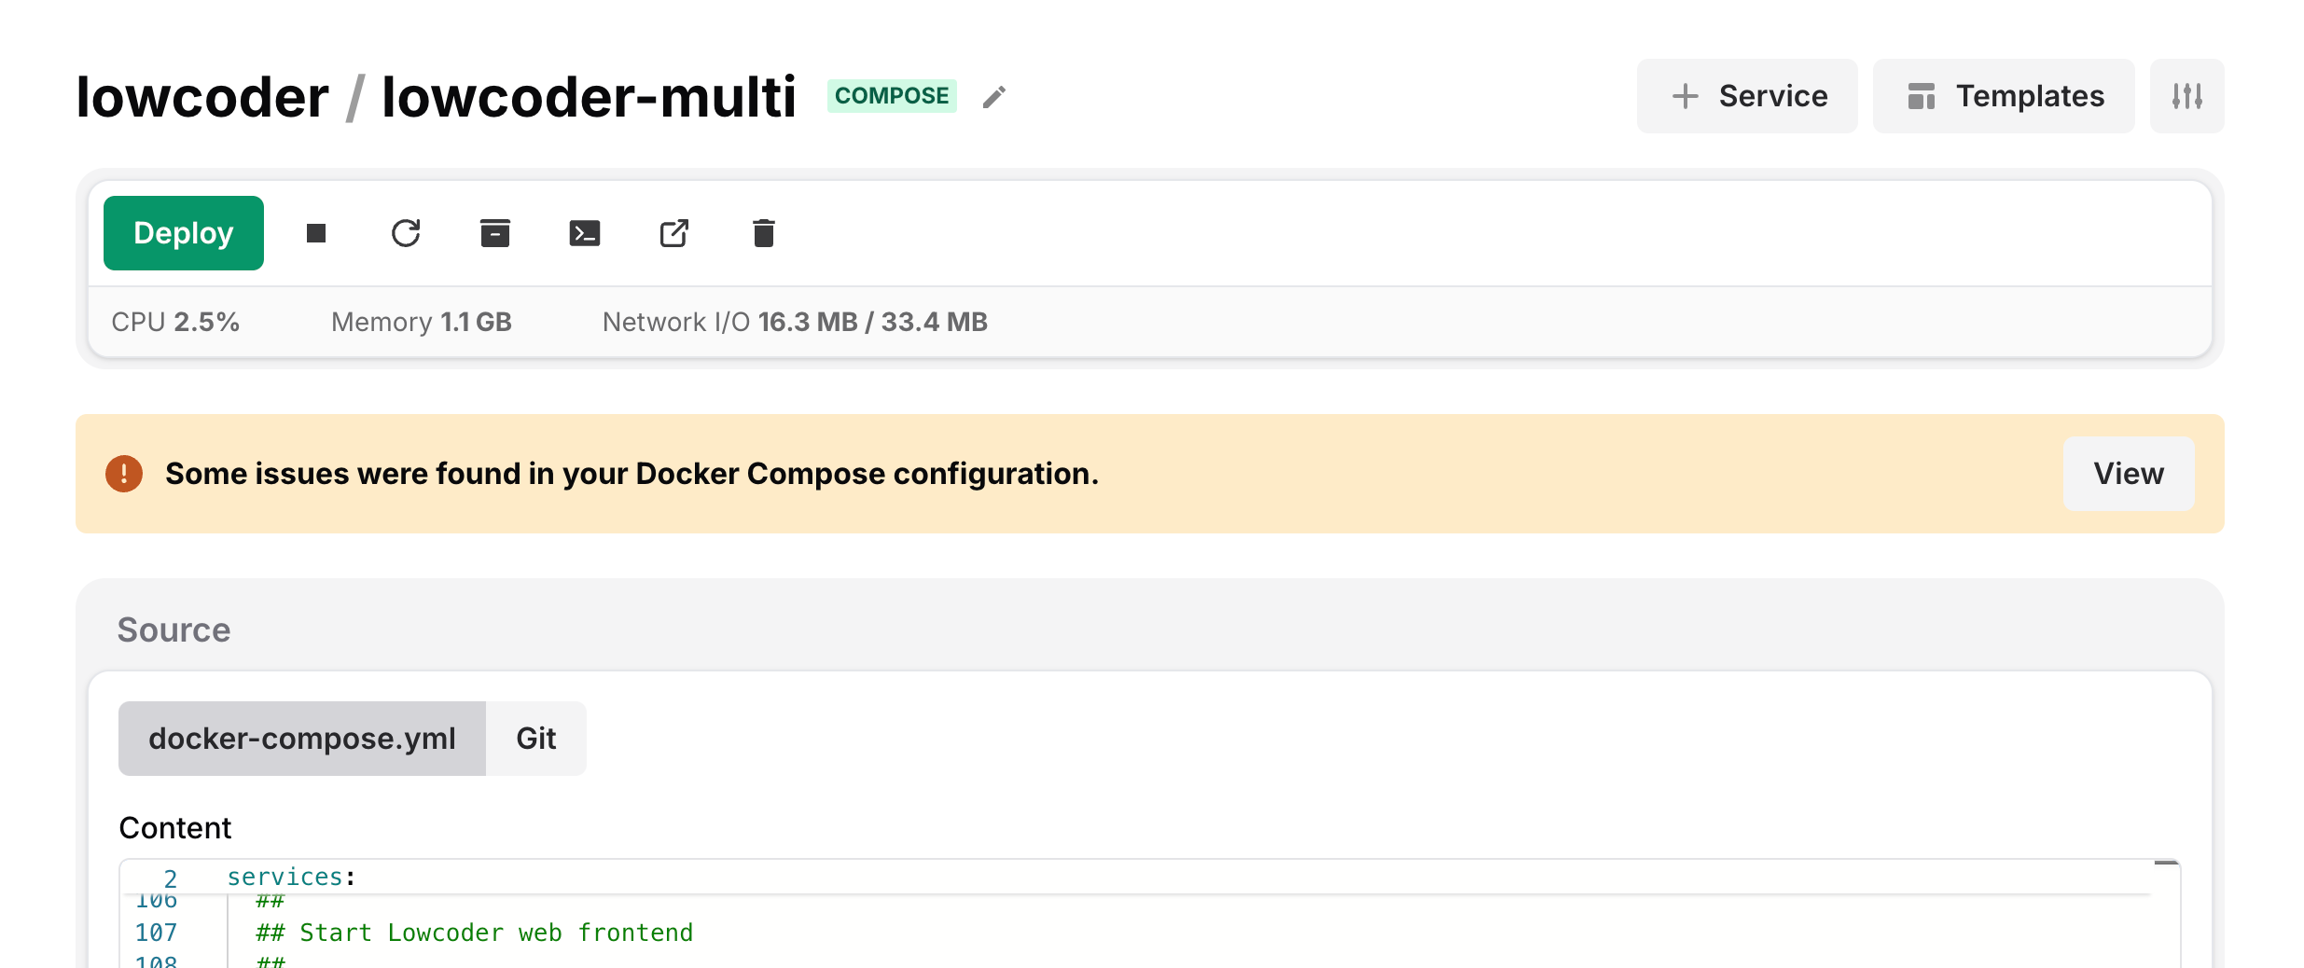Click the editor scrollbar handle at top right
Screen dimensions: 2304x968
point(2165,862)
